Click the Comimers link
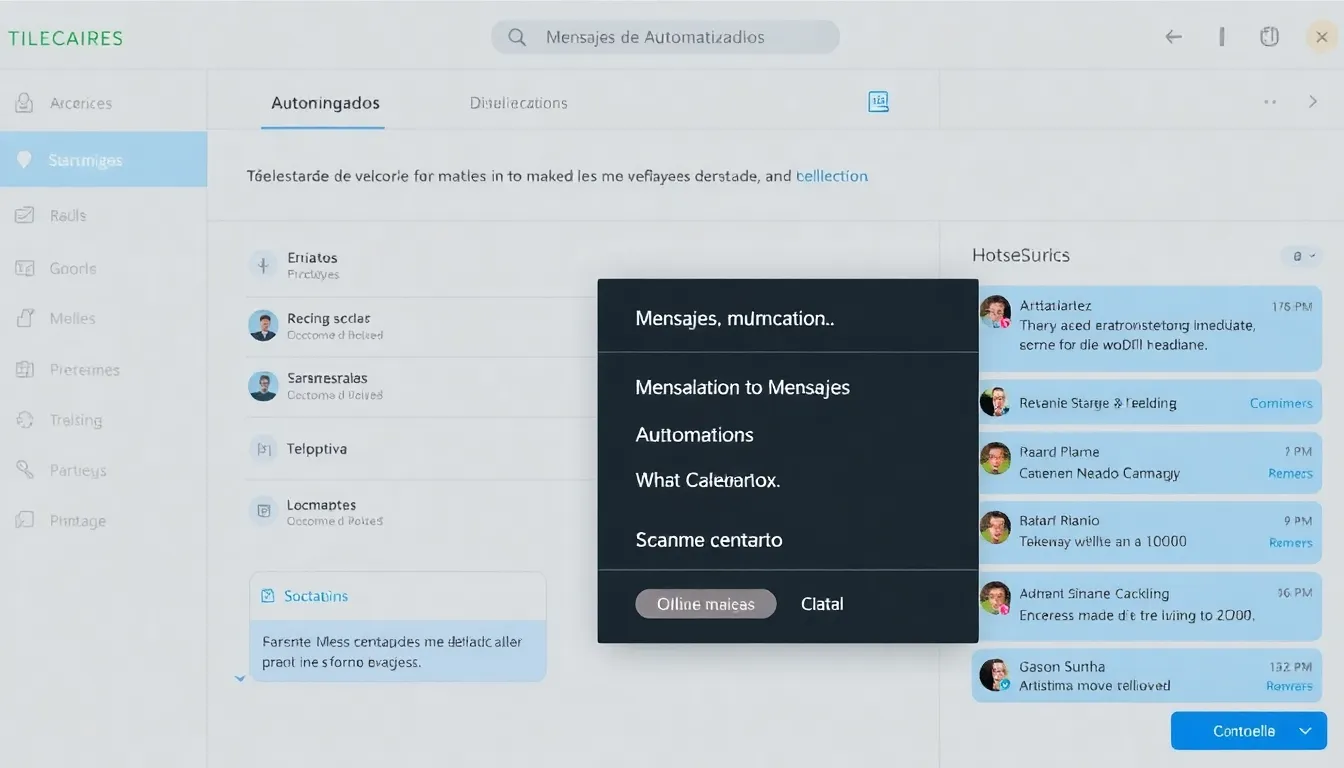This screenshot has height=768, width=1344. (x=1281, y=403)
